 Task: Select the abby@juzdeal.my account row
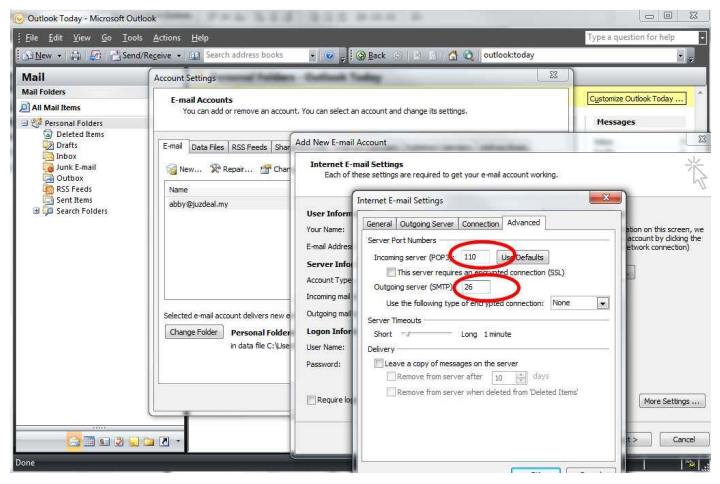click(x=228, y=204)
